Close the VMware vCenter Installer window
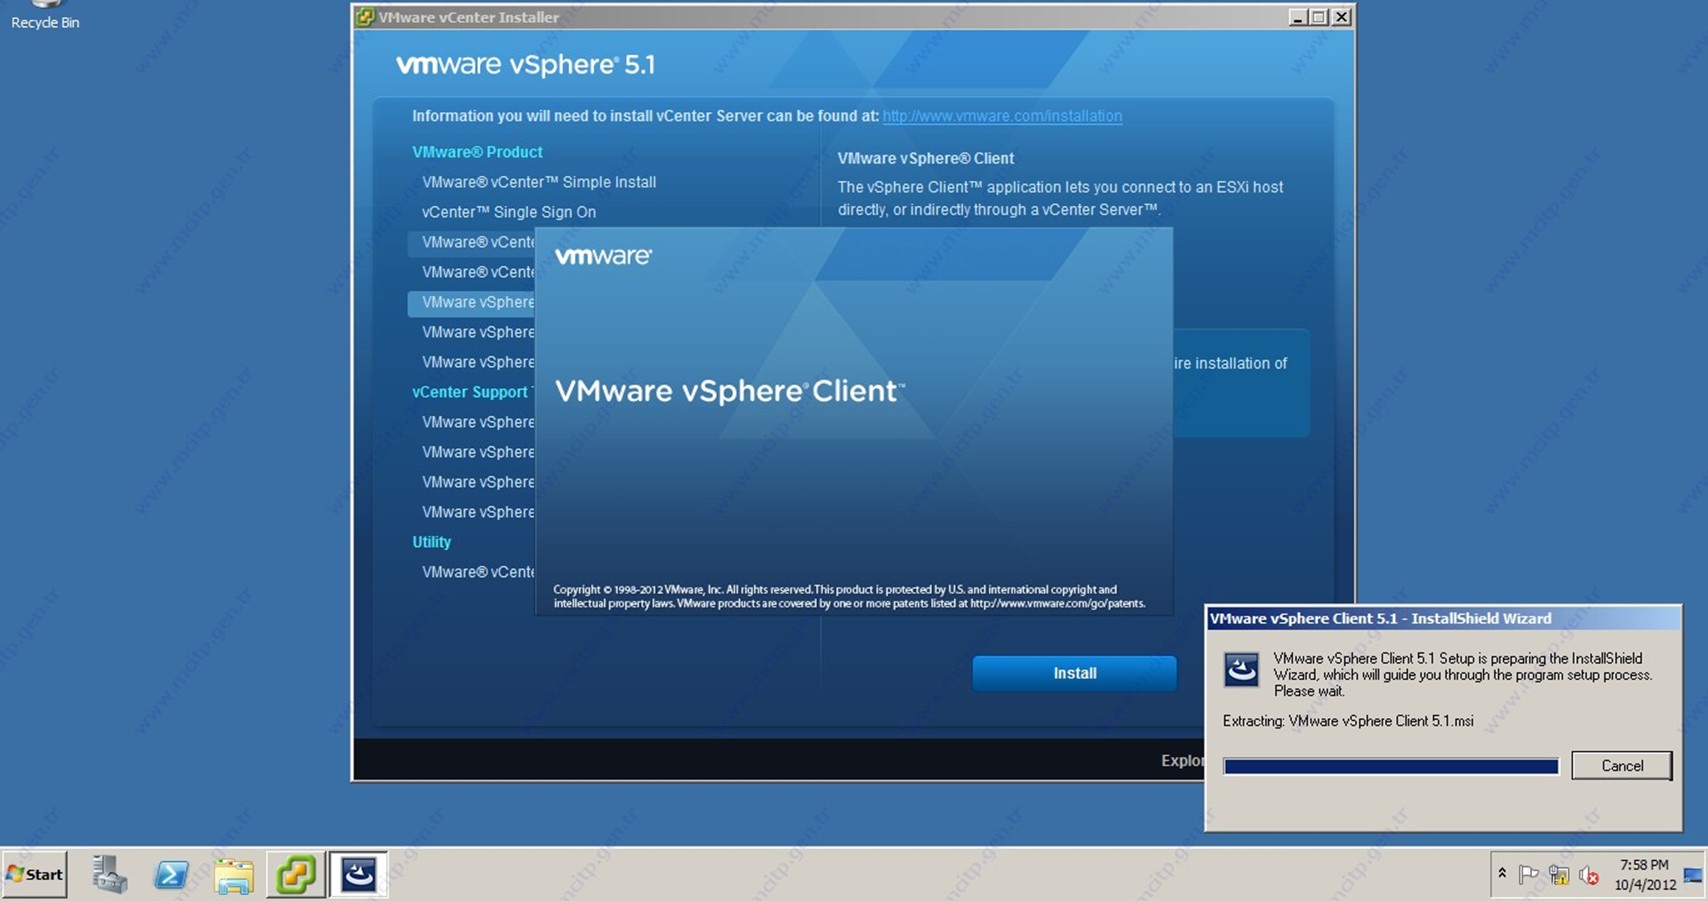 1342,17
